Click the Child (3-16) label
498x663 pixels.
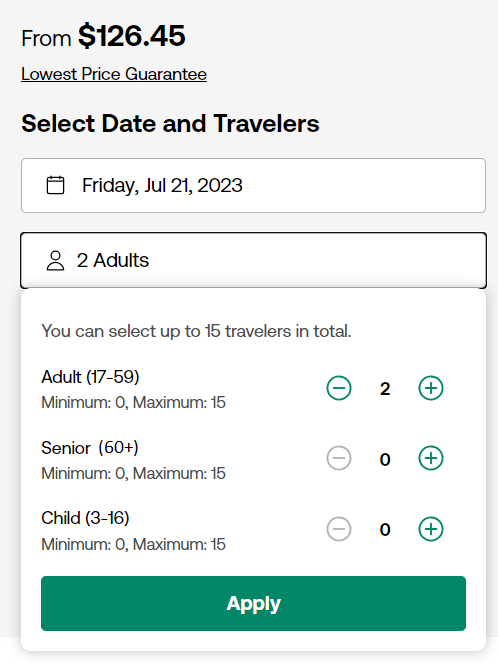(x=85, y=518)
